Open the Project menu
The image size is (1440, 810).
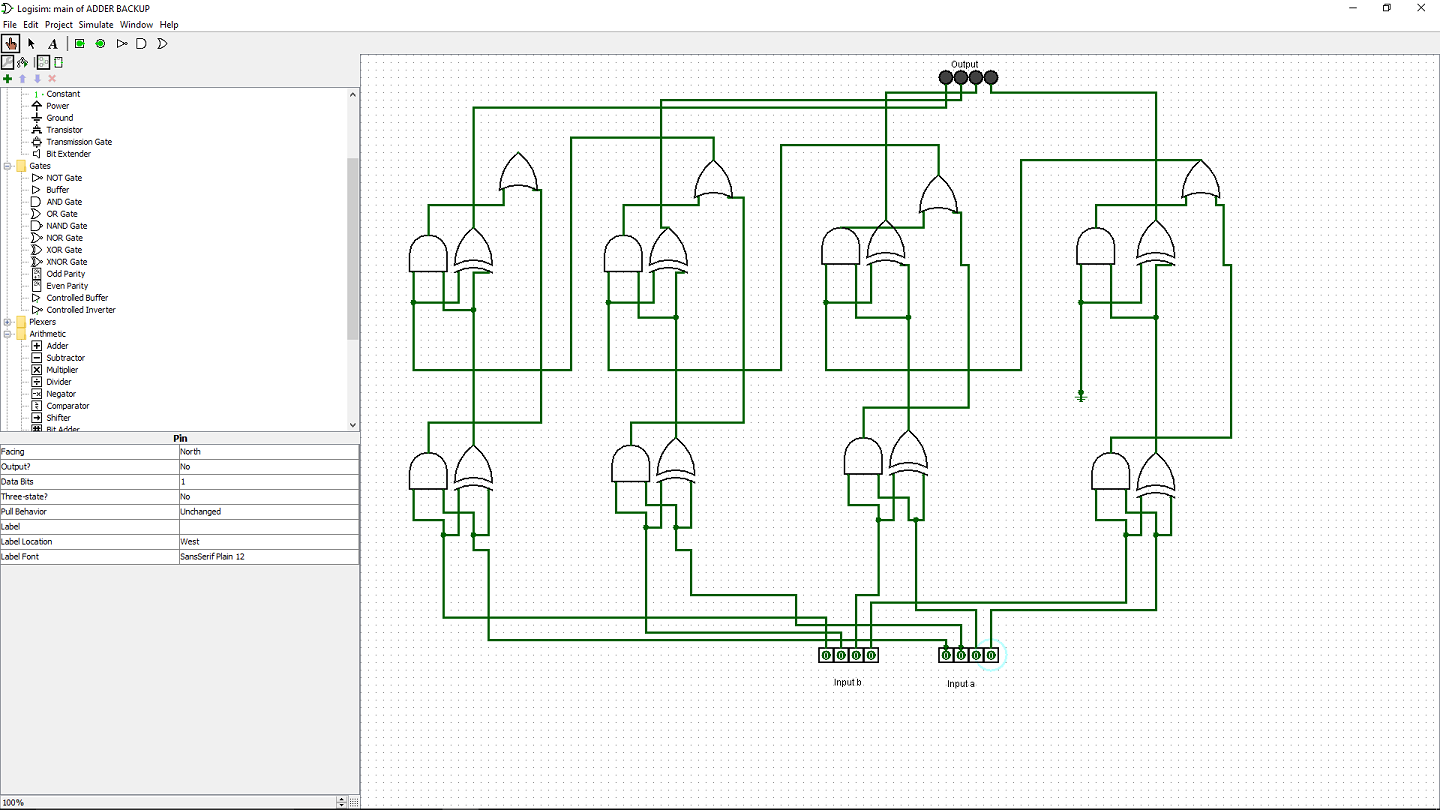pyautogui.click(x=59, y=24)
